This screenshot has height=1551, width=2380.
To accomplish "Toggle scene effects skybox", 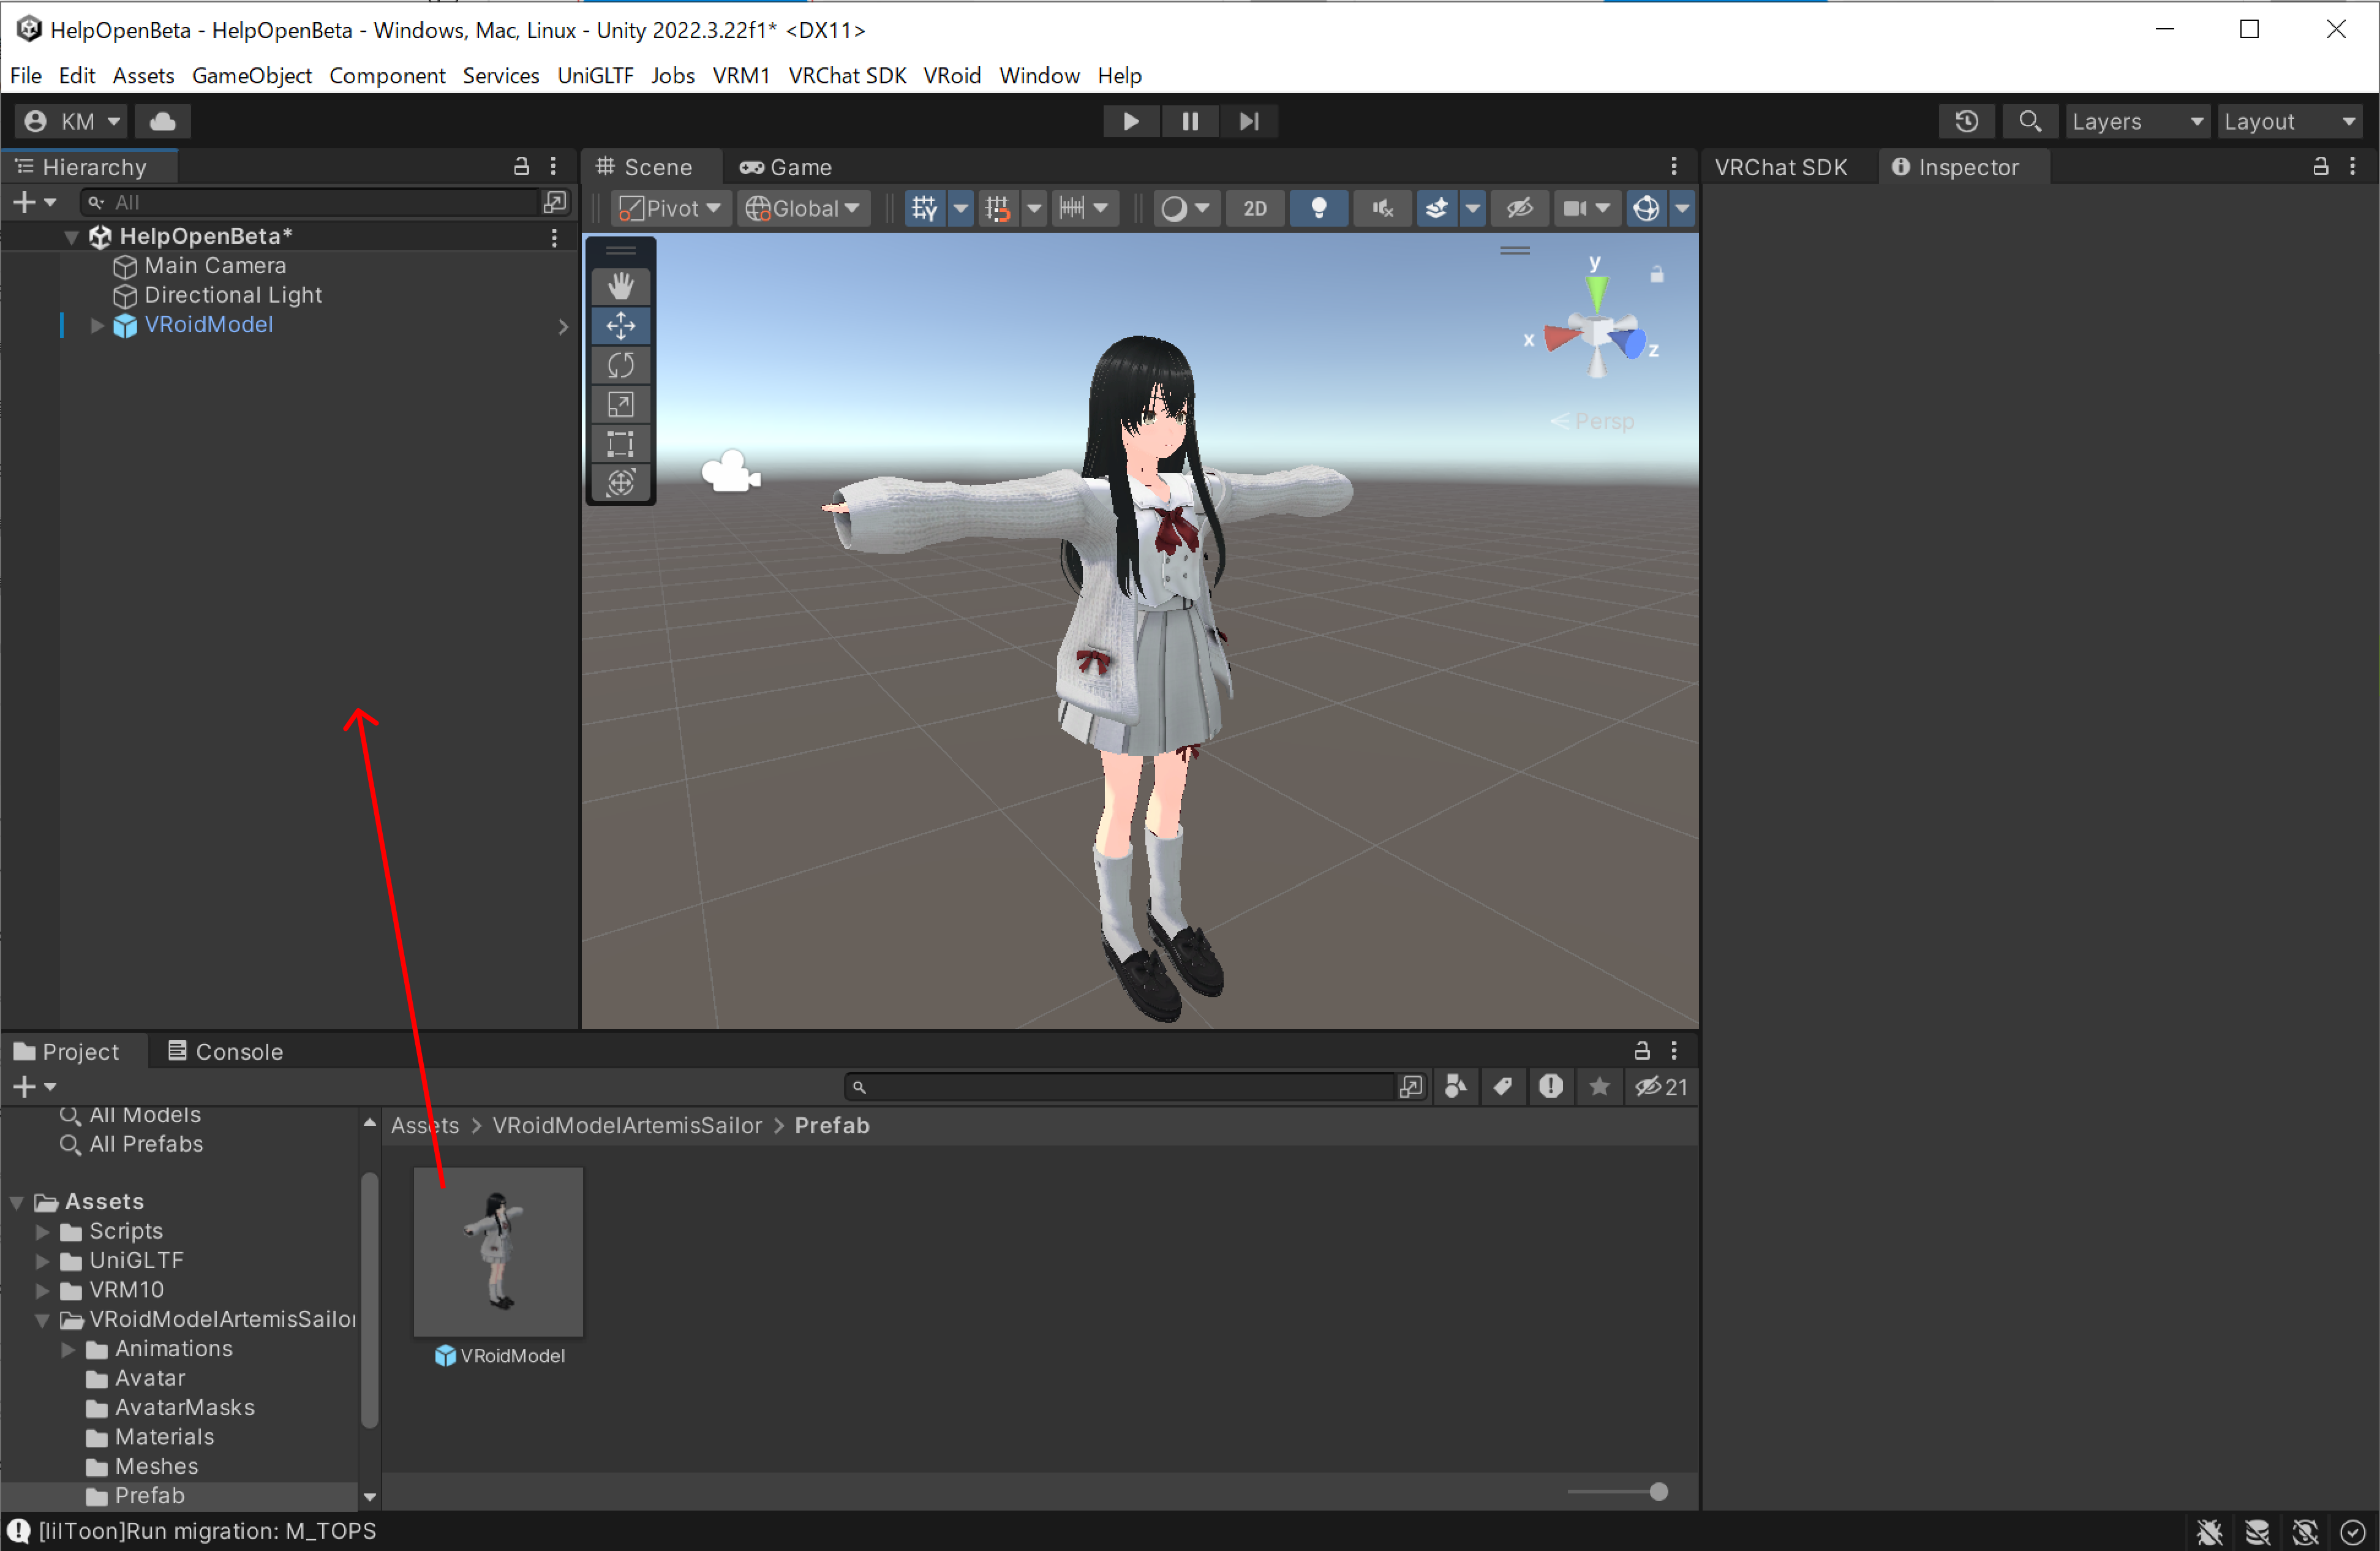I will (1437, 208).
